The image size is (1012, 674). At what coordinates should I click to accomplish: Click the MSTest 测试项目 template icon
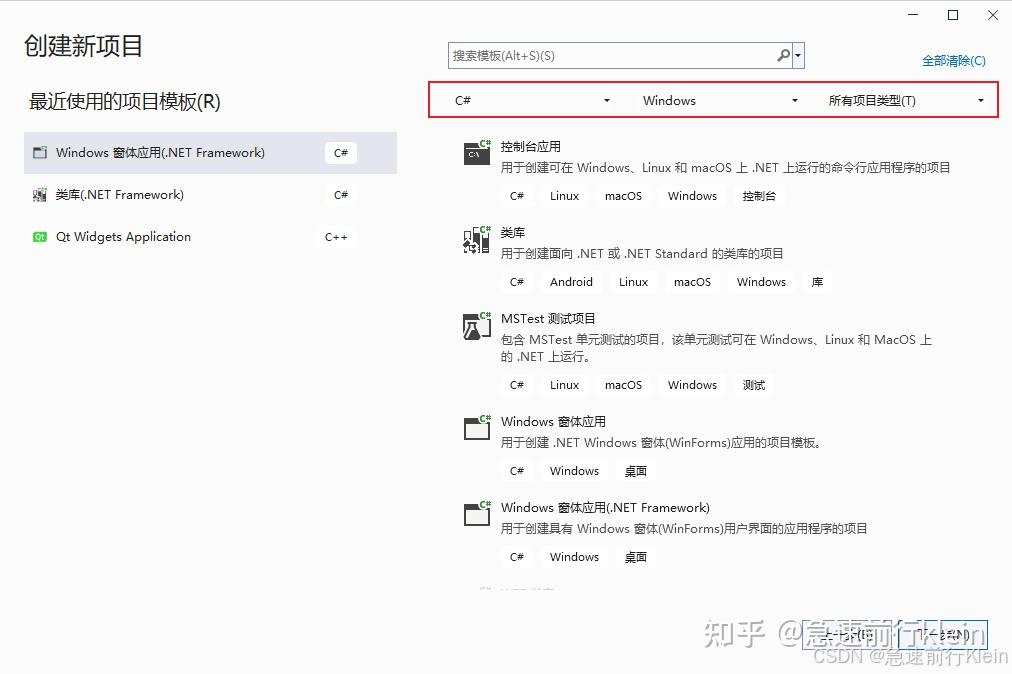pos(476,325)
